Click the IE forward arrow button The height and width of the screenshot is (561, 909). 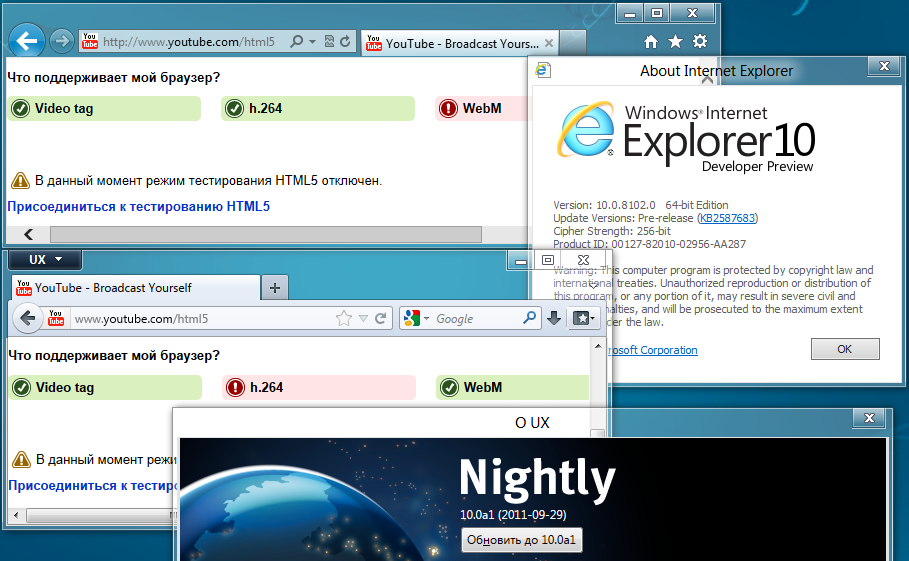pyautogui.click(x=61, y=41)
